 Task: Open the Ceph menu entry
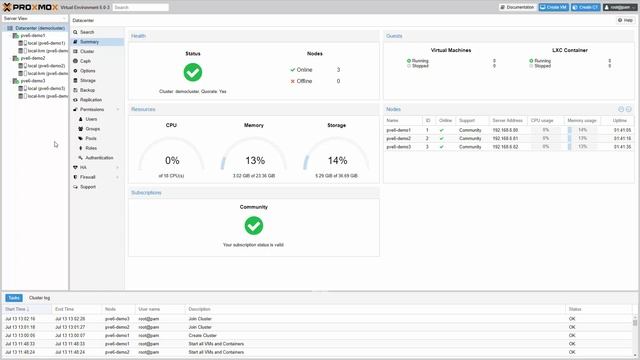[x=97, y=61]
